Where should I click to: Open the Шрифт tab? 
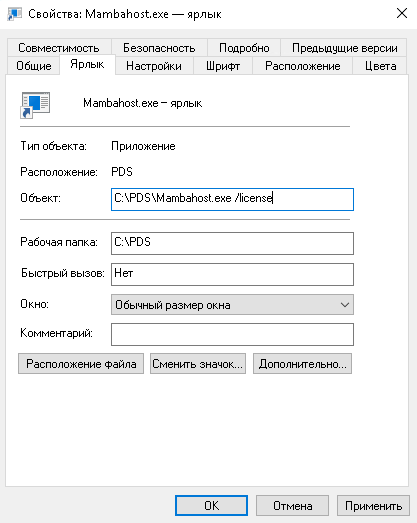(x=223, y=66)
